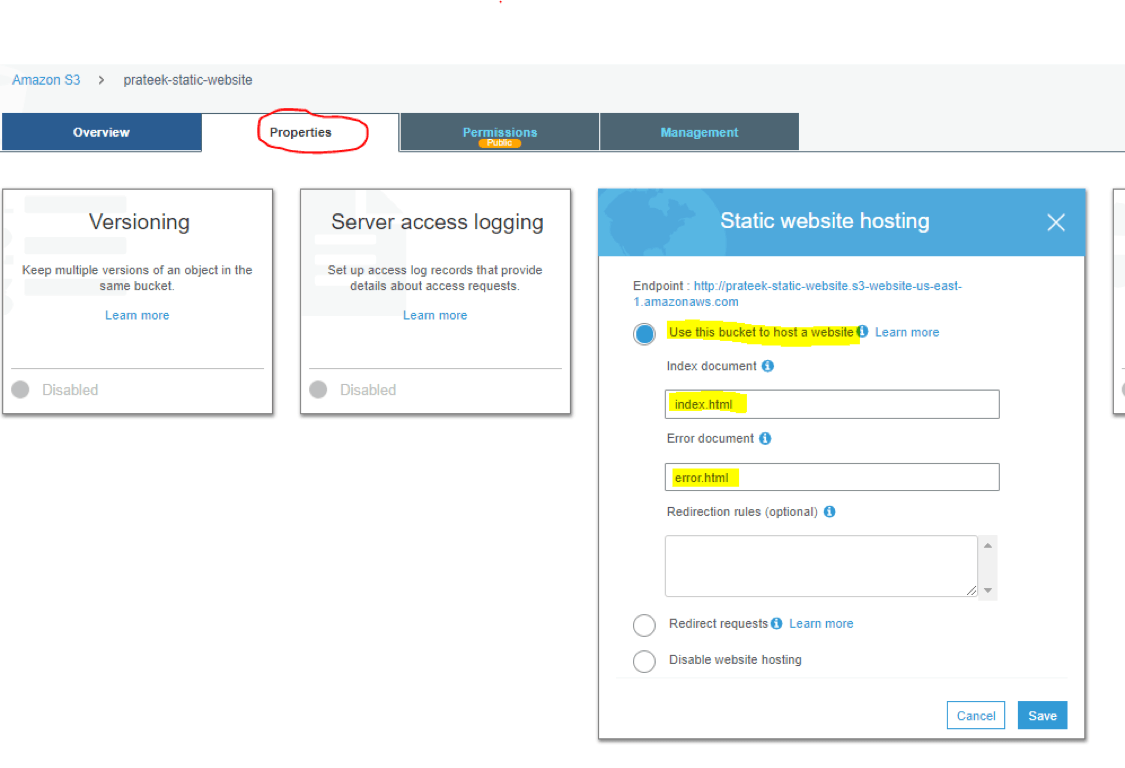
Task: Click info icon beside Redirect requests
Action: pyautogui.click(x=777, y=624)
